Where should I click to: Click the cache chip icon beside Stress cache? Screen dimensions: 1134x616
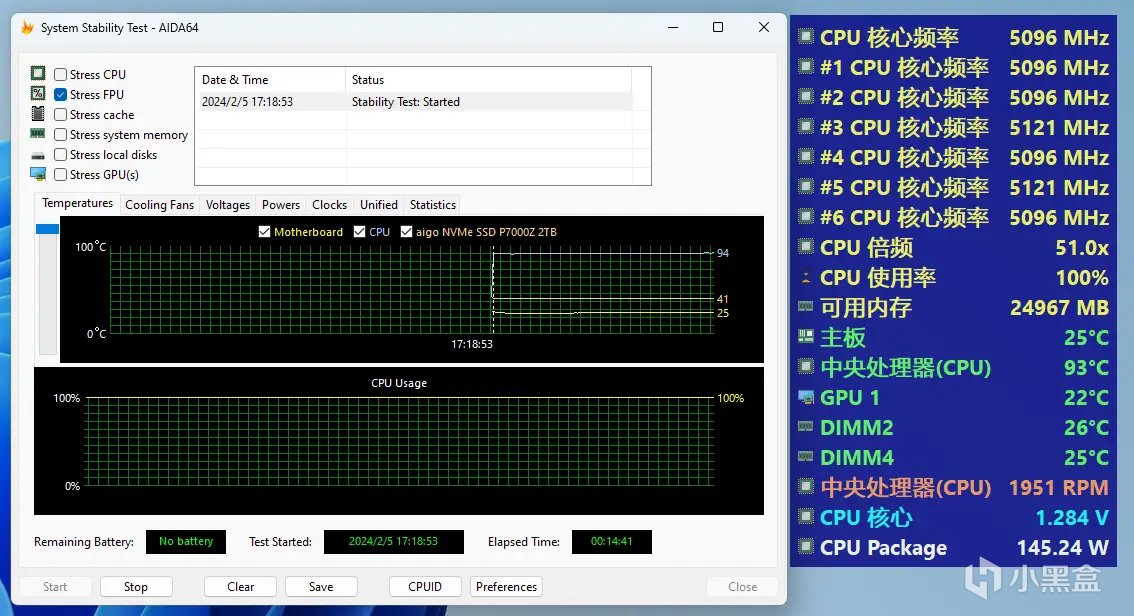(x=38, y=114)
